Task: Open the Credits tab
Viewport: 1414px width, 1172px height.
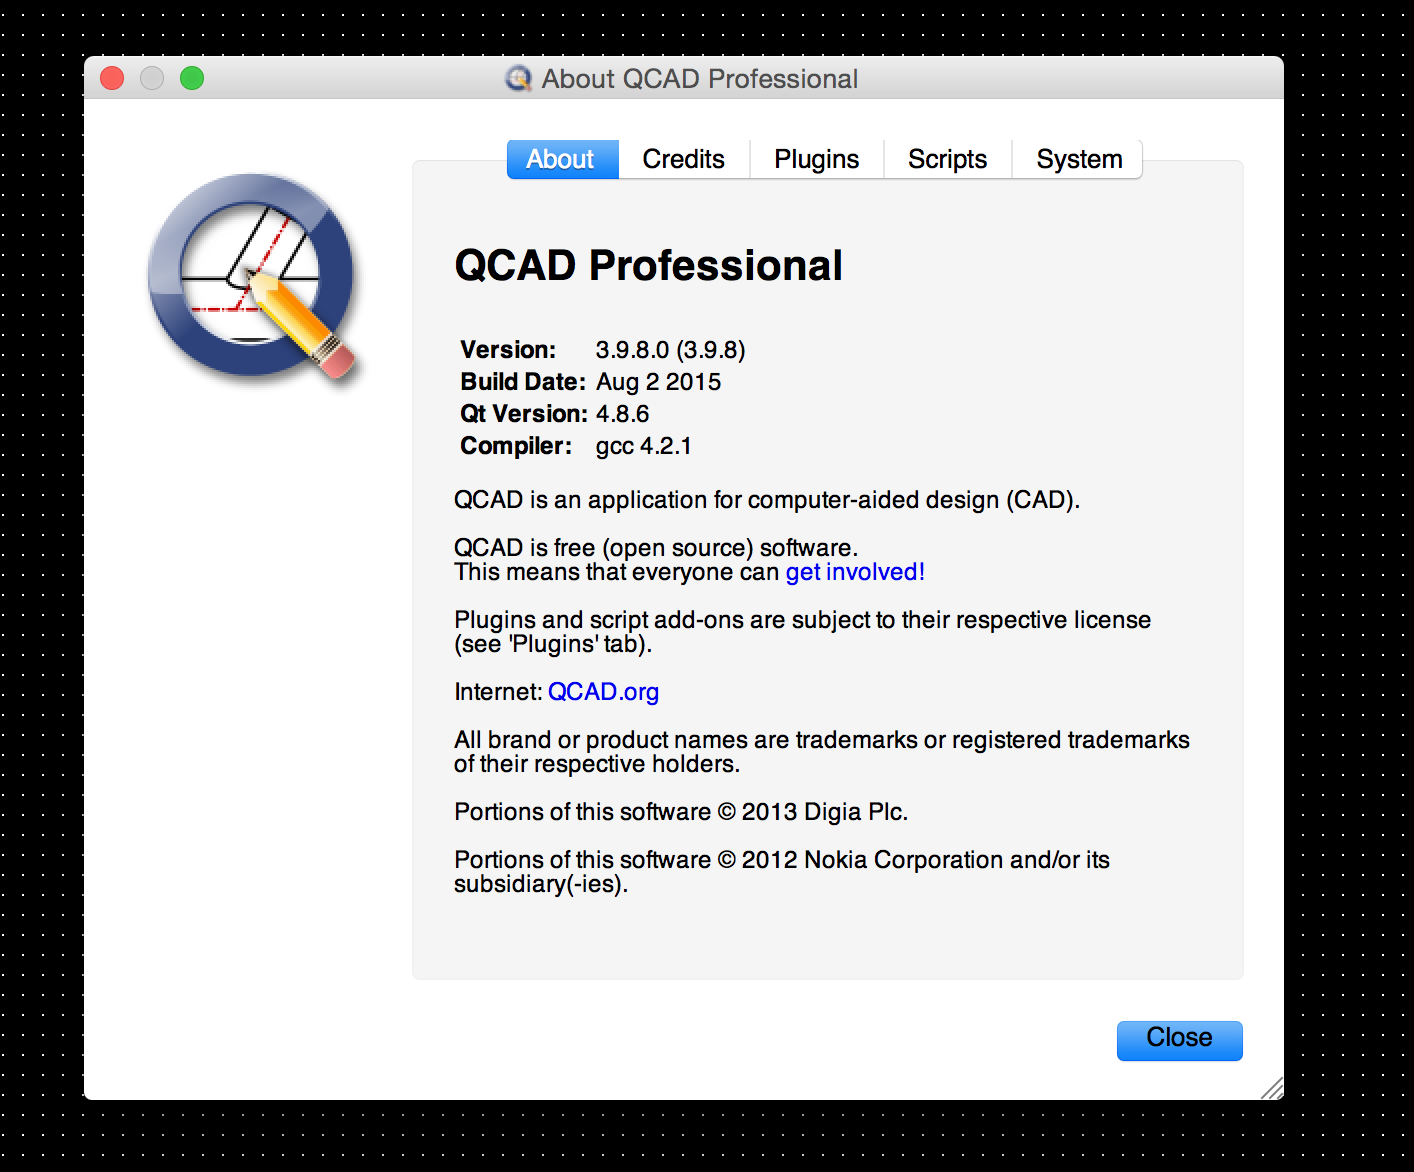Action: 684,159
